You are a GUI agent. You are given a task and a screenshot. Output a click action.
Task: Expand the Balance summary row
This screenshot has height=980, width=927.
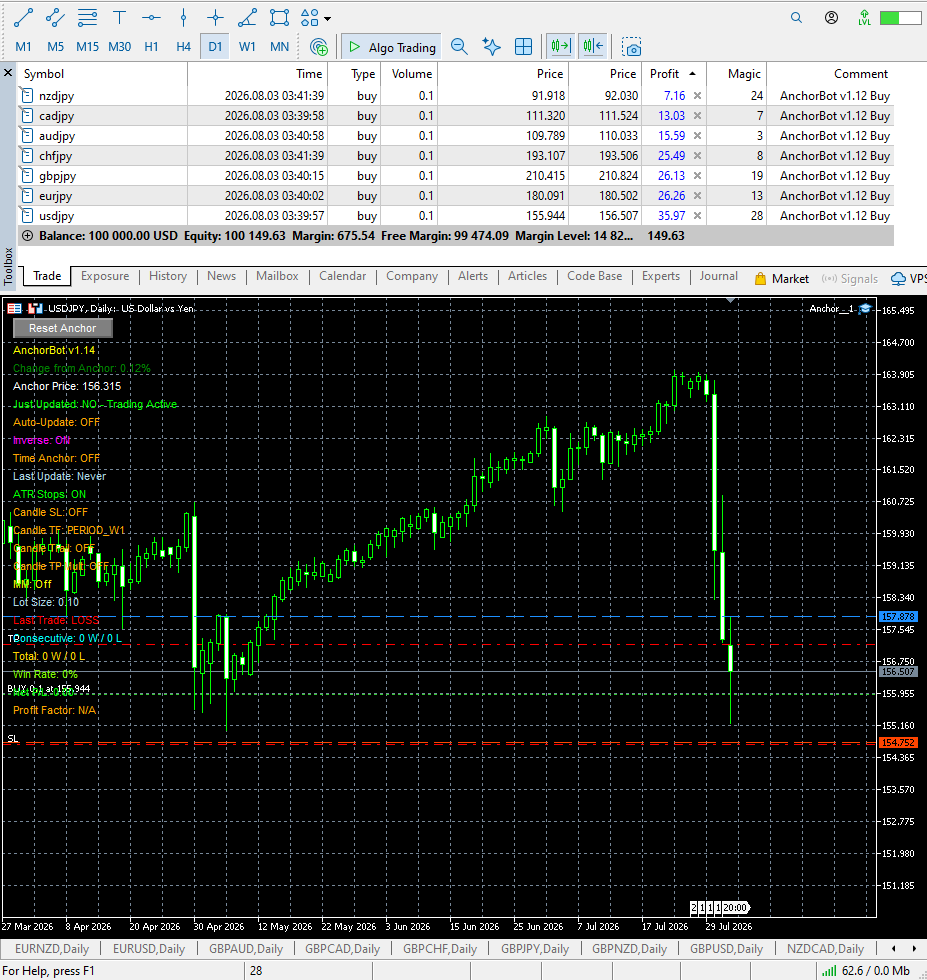point(28,236)
